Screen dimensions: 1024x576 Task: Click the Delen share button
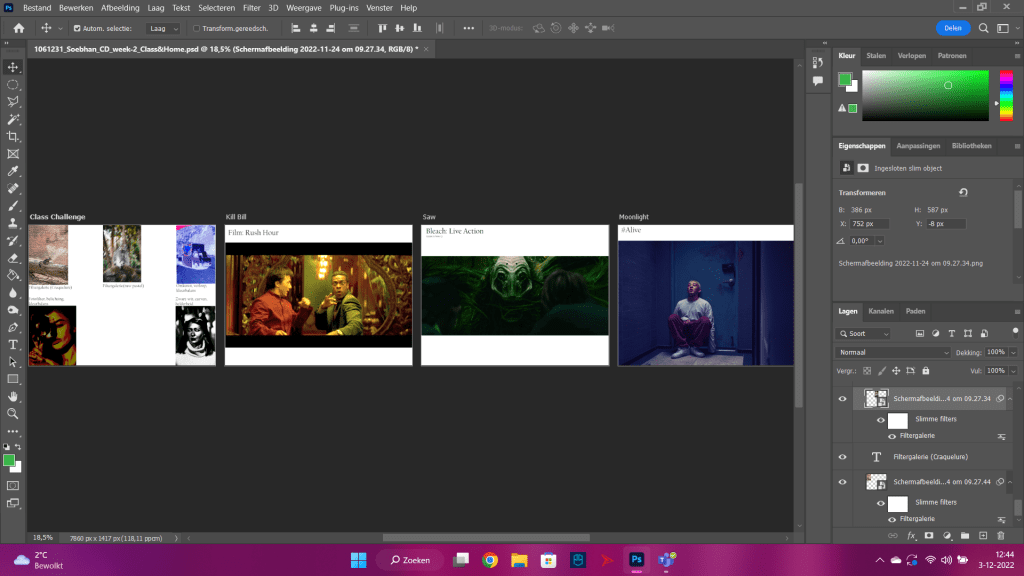point(953,28)
